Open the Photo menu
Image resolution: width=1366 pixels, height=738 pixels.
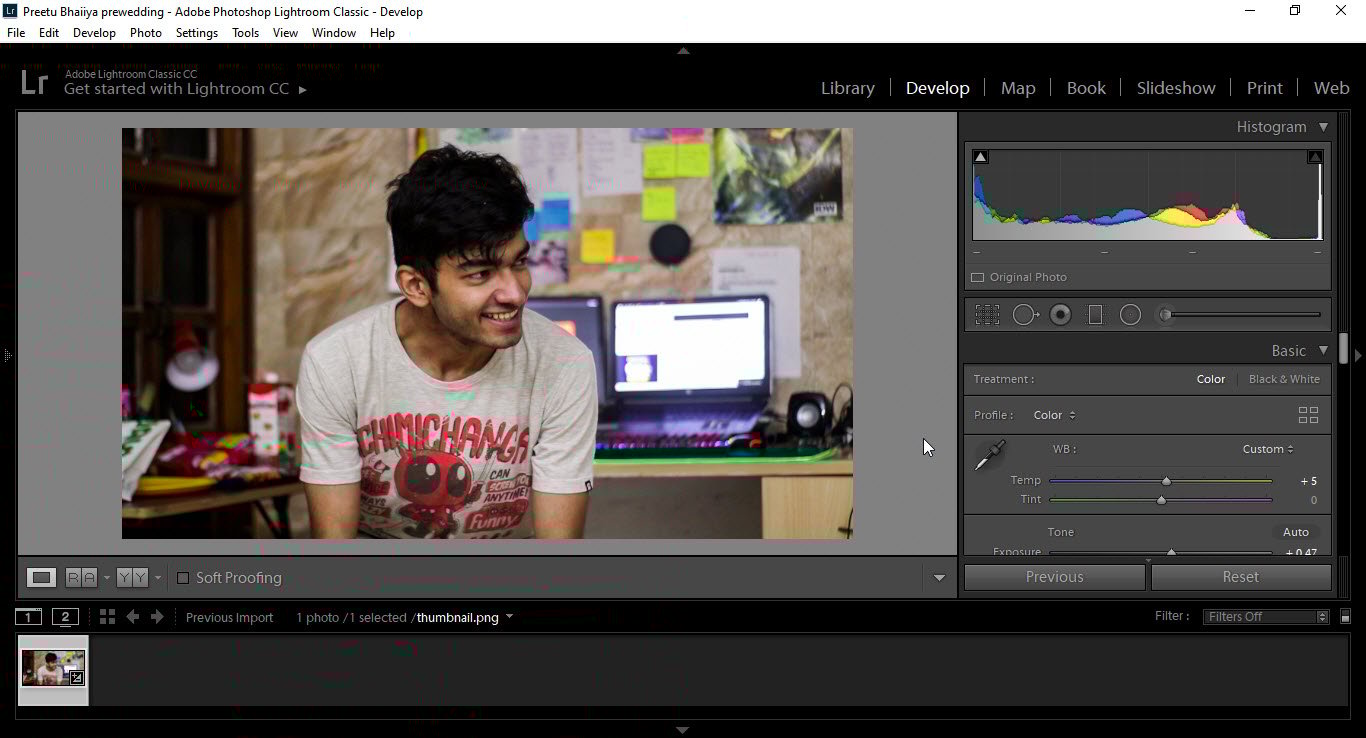pyautogui.click(x=146, y=33)
